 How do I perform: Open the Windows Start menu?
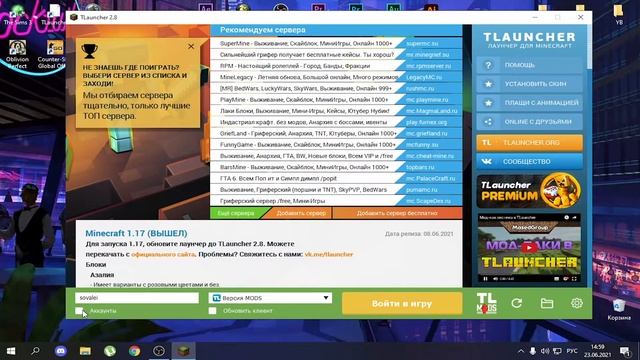click(11, 351)
